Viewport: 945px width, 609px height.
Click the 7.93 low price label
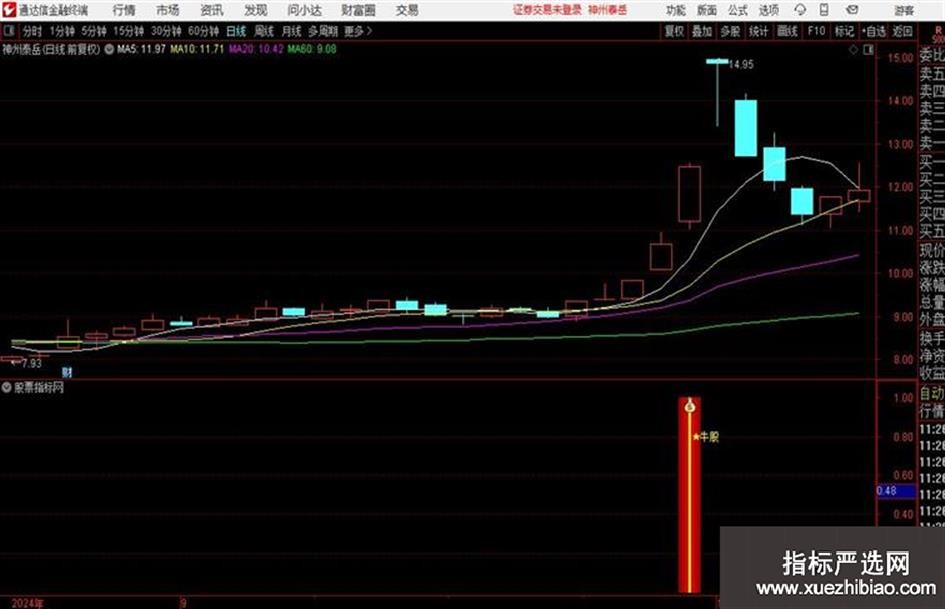click(31, 363)
